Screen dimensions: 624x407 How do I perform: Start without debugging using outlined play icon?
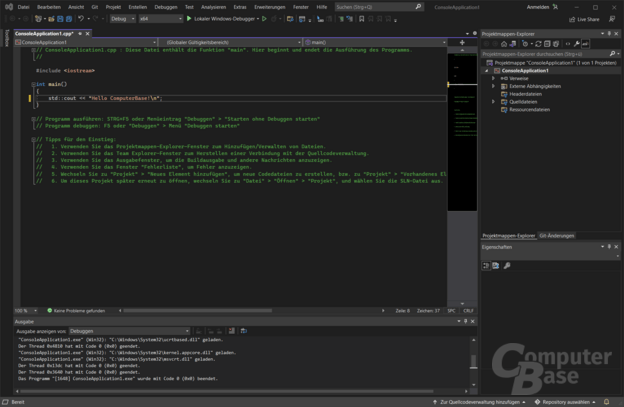point(264,19)
